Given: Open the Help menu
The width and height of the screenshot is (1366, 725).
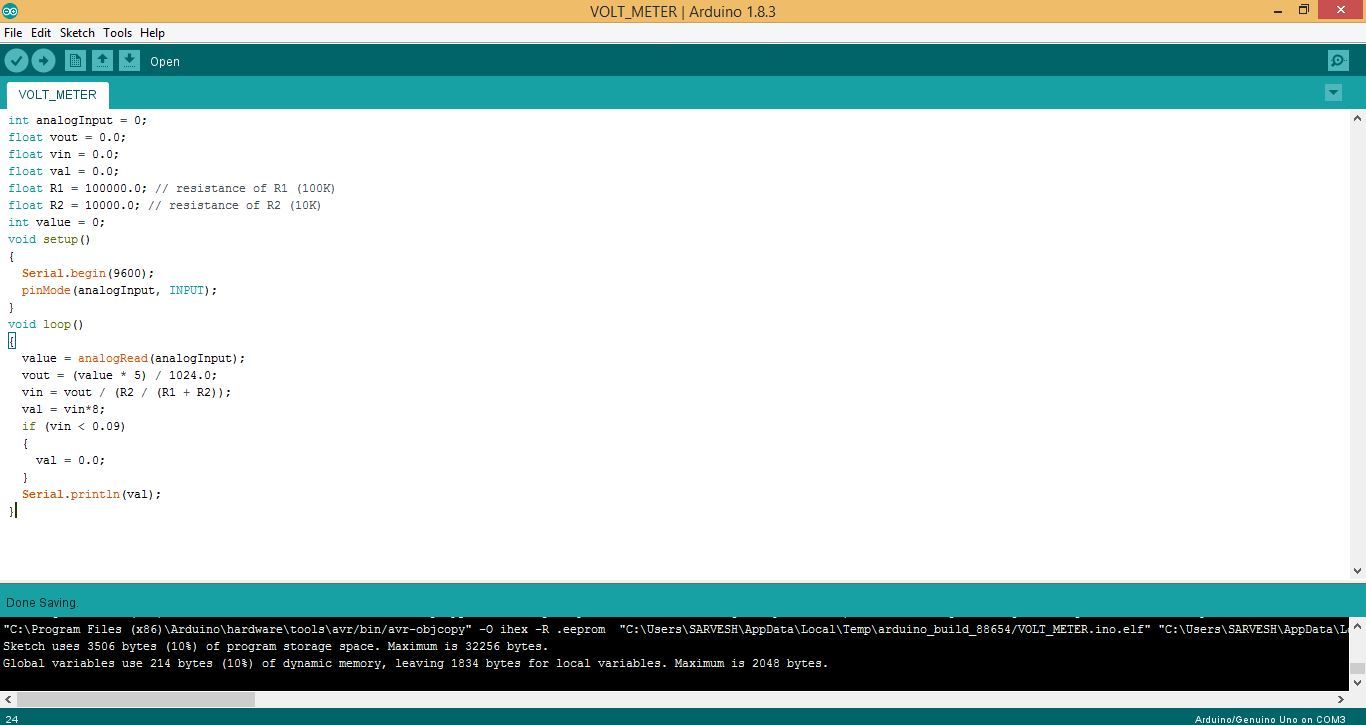Looking at the screenshot, I should (152, 33).
